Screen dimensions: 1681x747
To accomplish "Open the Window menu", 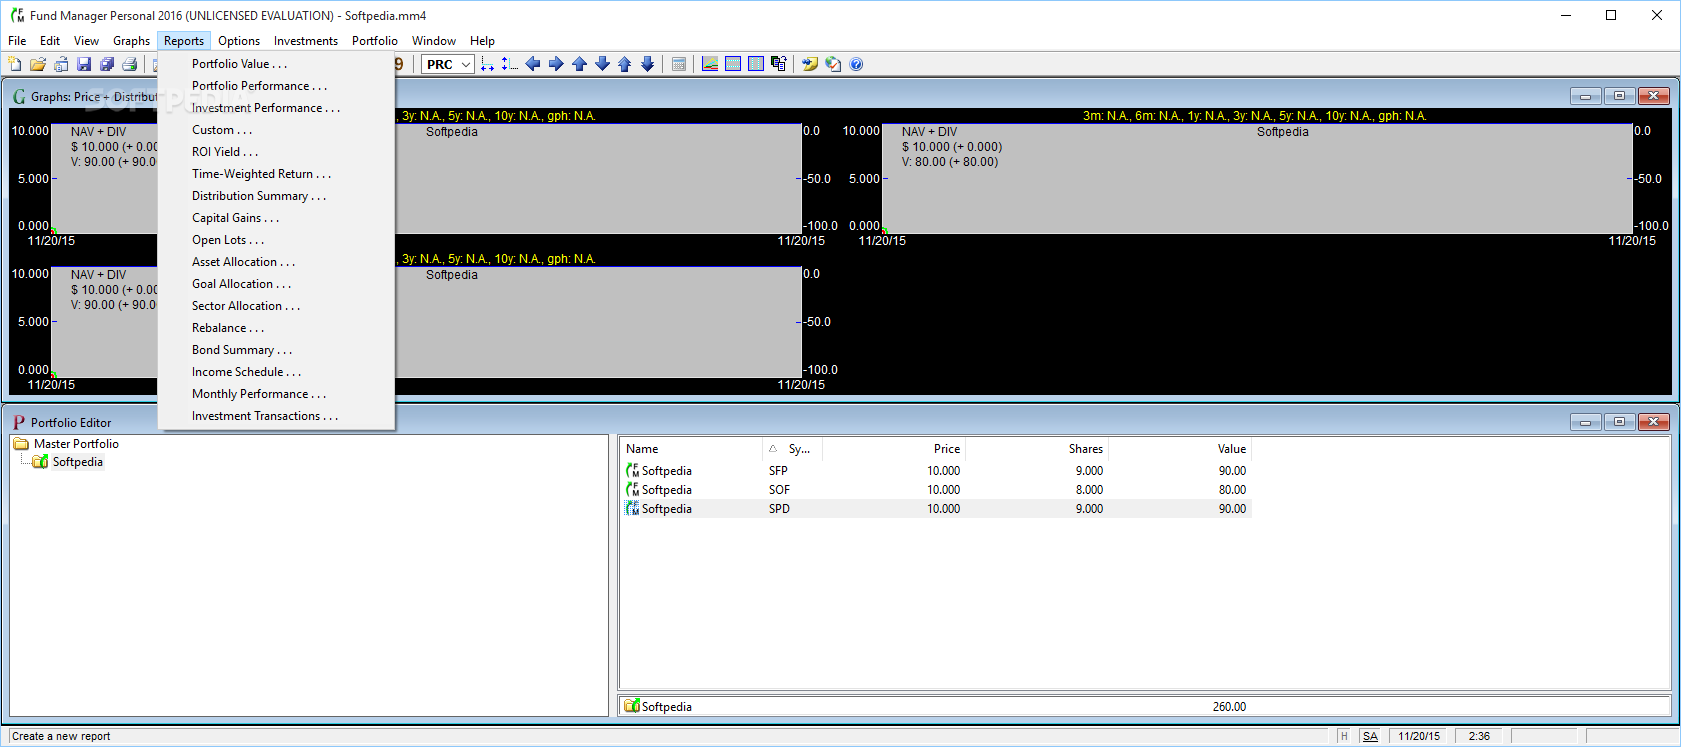I will (434, 41).
